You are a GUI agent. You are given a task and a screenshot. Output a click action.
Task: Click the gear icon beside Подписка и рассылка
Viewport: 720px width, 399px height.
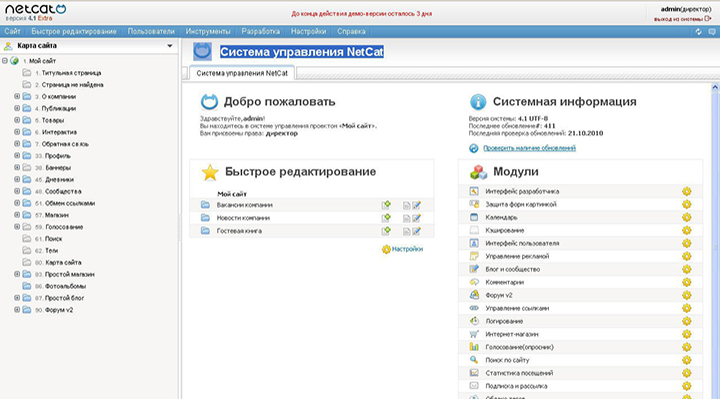pos(686,386)
